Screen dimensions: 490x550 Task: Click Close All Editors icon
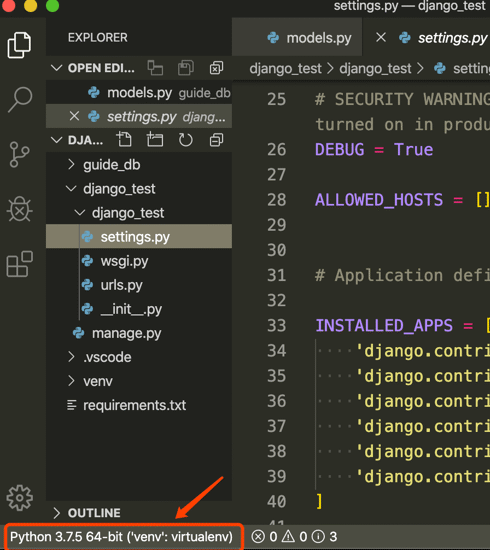point(216,68)
